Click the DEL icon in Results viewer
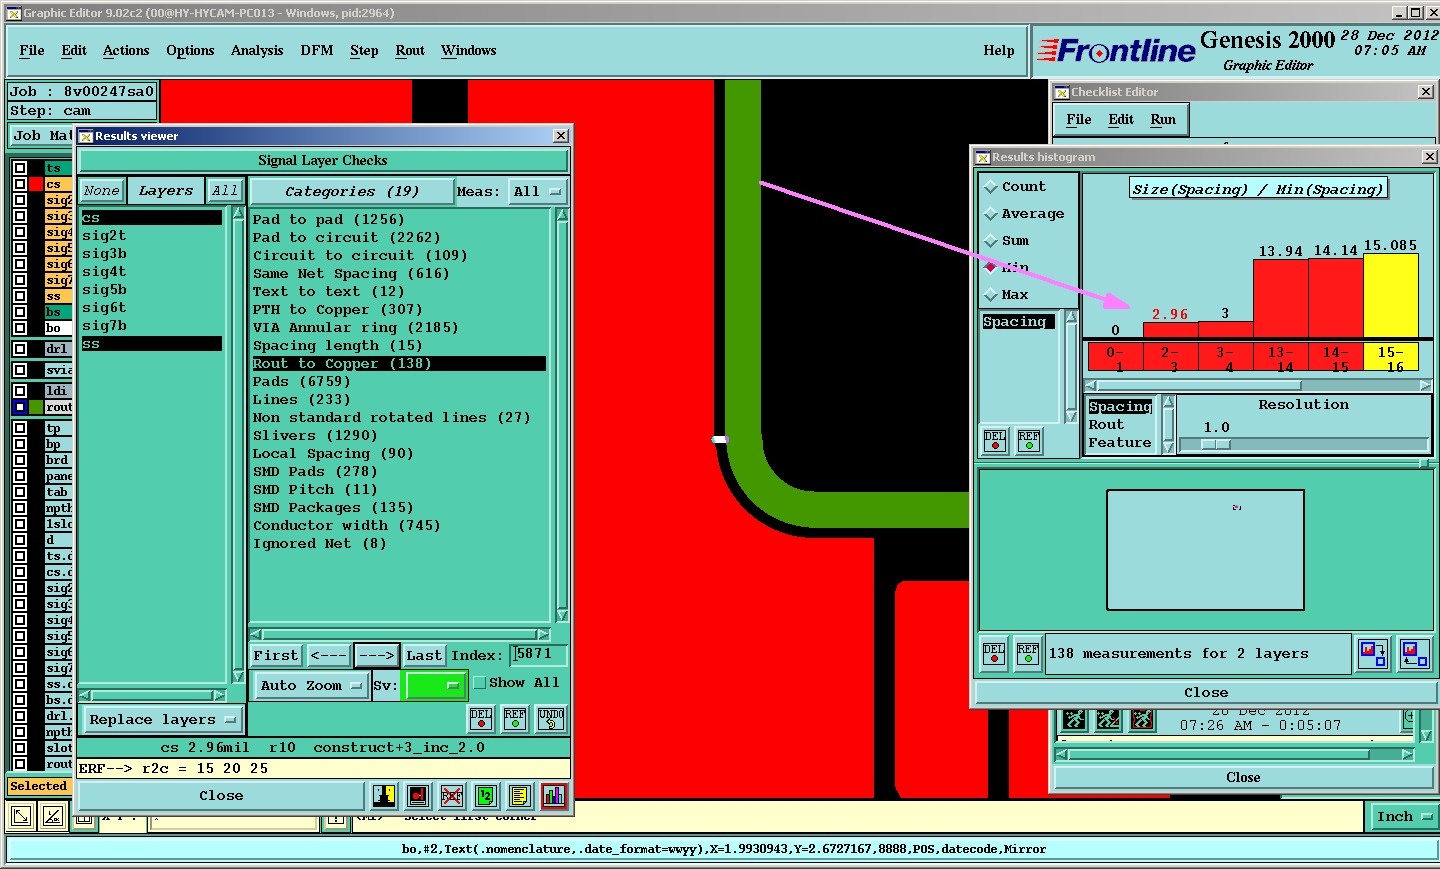The image size is (1440, 869). 481,718
